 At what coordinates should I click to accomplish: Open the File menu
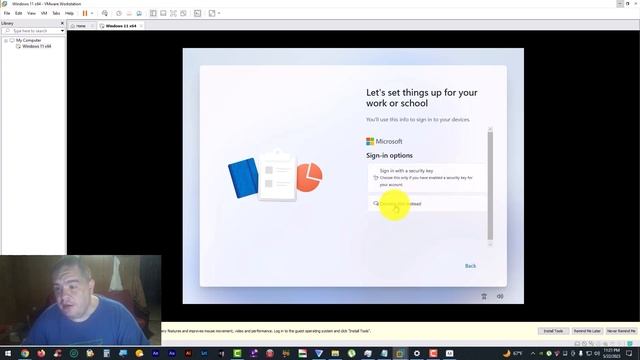[7, 13]
